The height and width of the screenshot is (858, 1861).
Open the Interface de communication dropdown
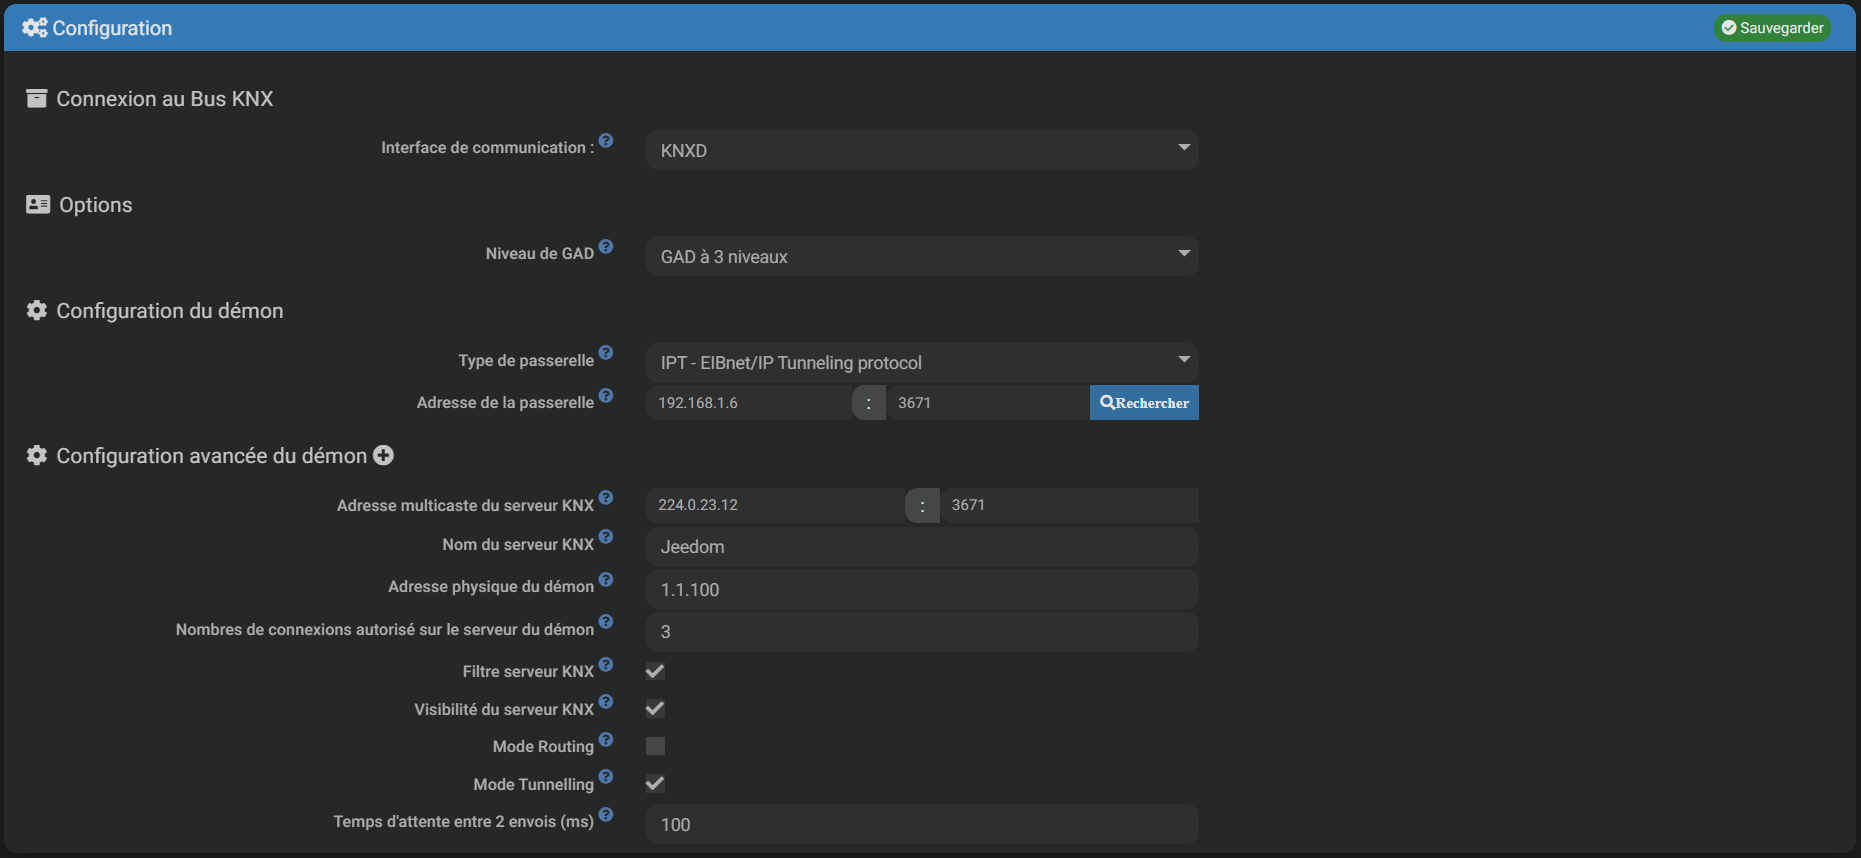tap(921, 150)
